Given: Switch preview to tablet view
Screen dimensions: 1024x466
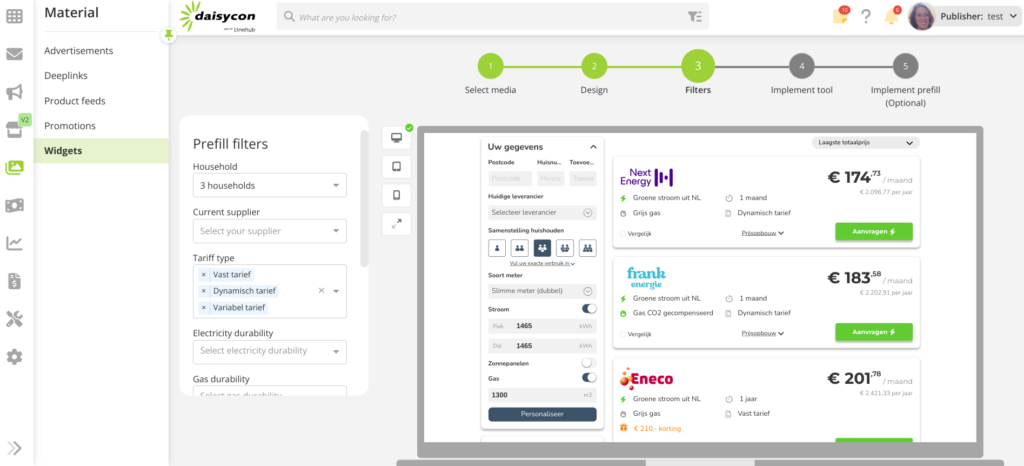Looking at the screenshot, I should (396, 167).
